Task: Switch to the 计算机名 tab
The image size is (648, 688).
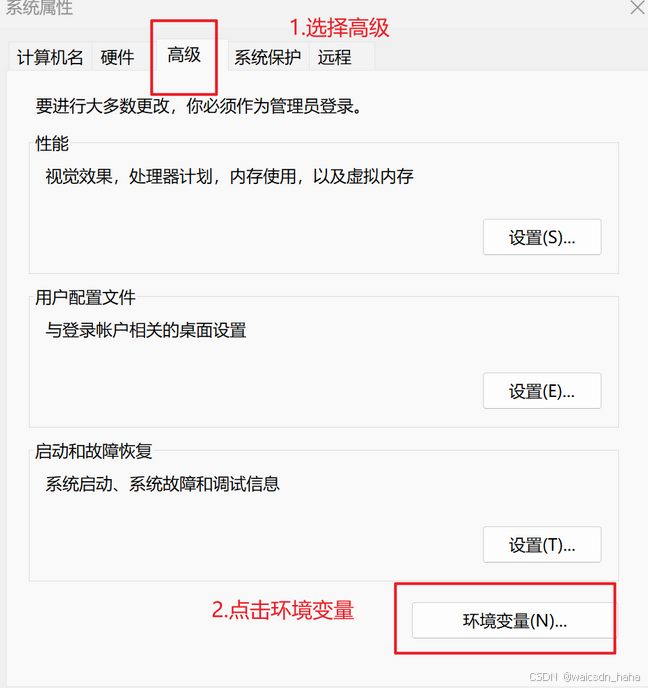Action: (50, 57)
